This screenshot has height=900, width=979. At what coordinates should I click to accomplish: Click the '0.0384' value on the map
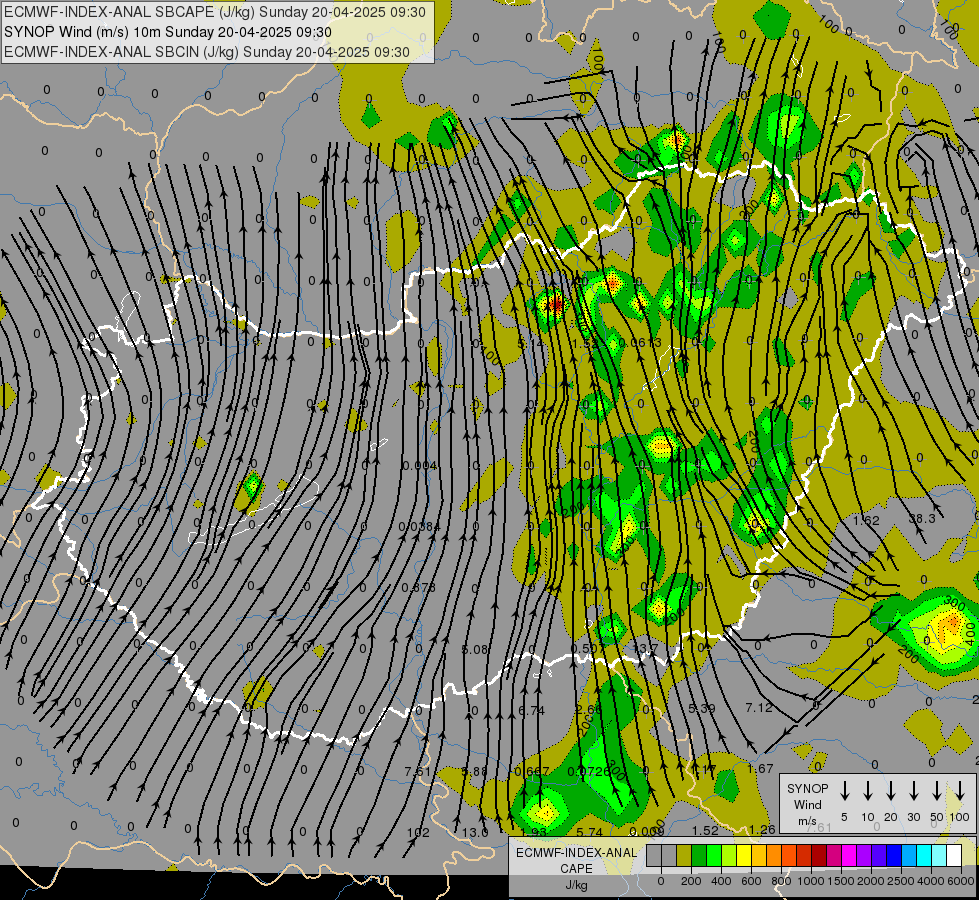click(x=419, y=527)
